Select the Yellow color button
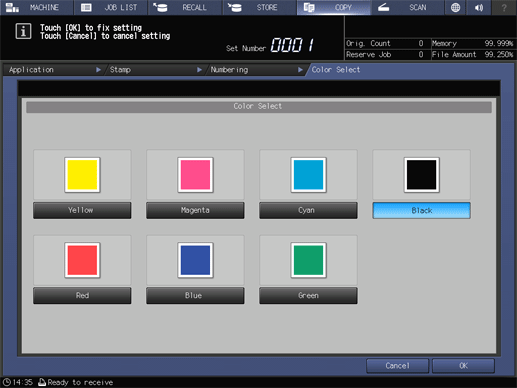Image resolution: width=517 pixels, height=388 pixels. coord(82,210)
